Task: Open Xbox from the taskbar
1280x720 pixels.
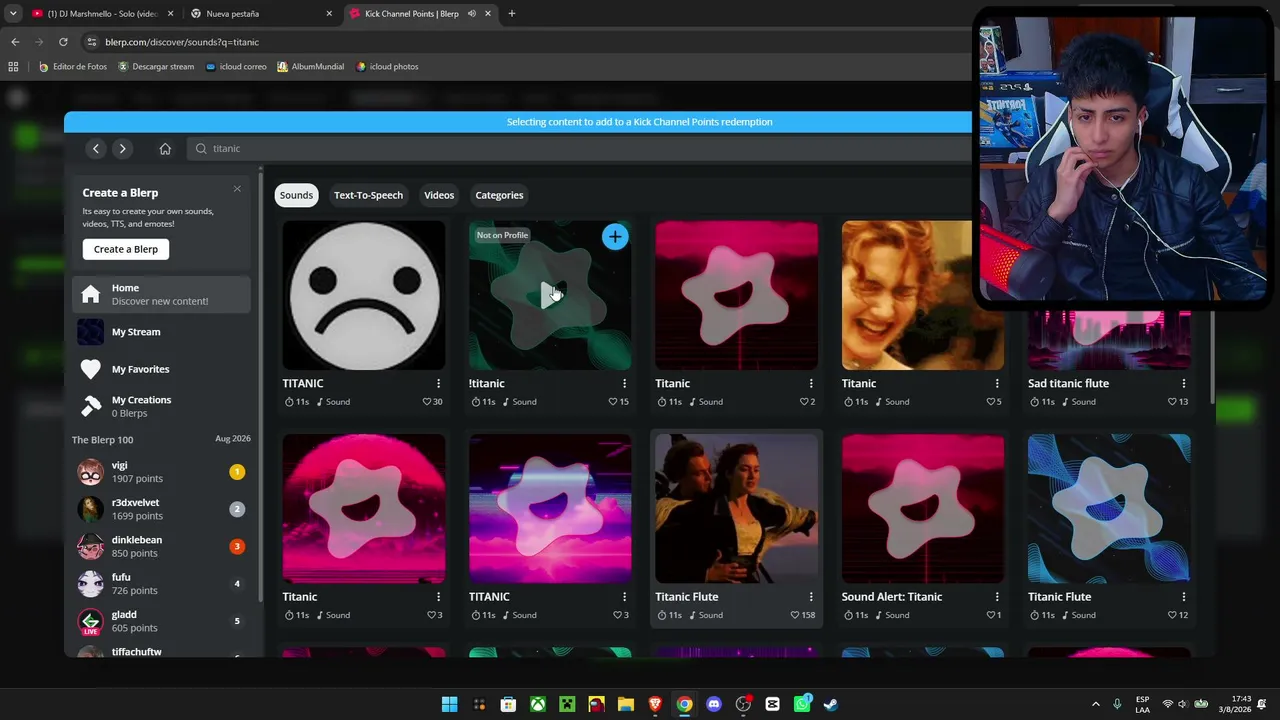Action: click(538, 704)
